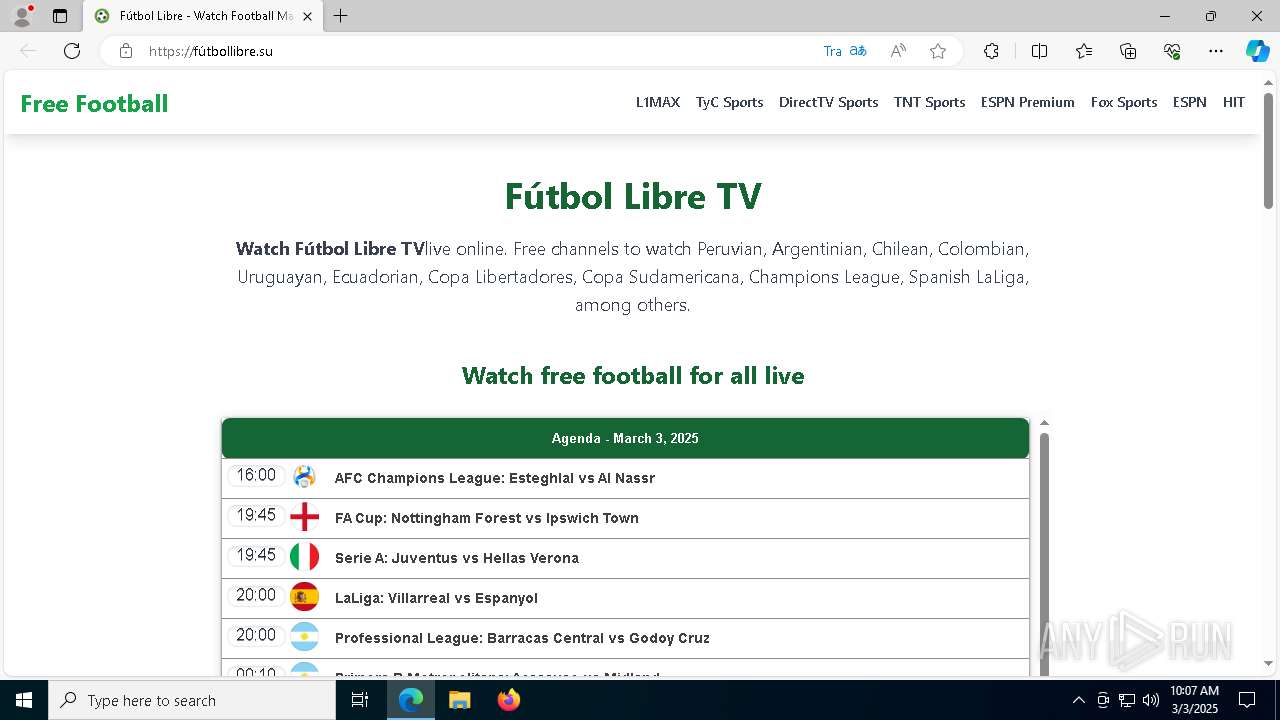Screen dimensions: 1280x720
Task: Expand Nottingham Forest vs Ipswich Town match
Action: coord(625,518)
